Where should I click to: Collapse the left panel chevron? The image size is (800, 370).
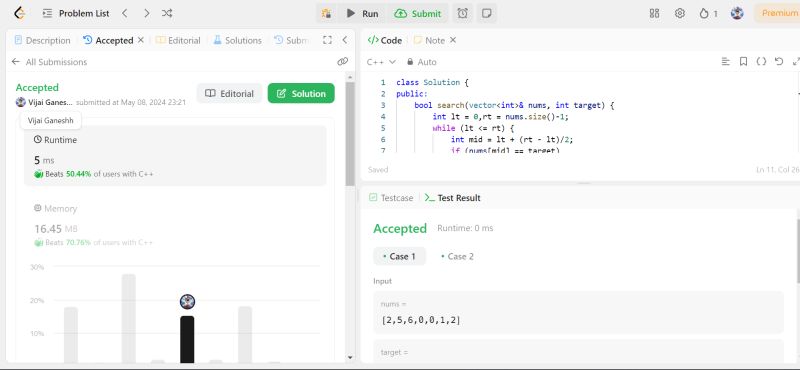click(345, 40)
